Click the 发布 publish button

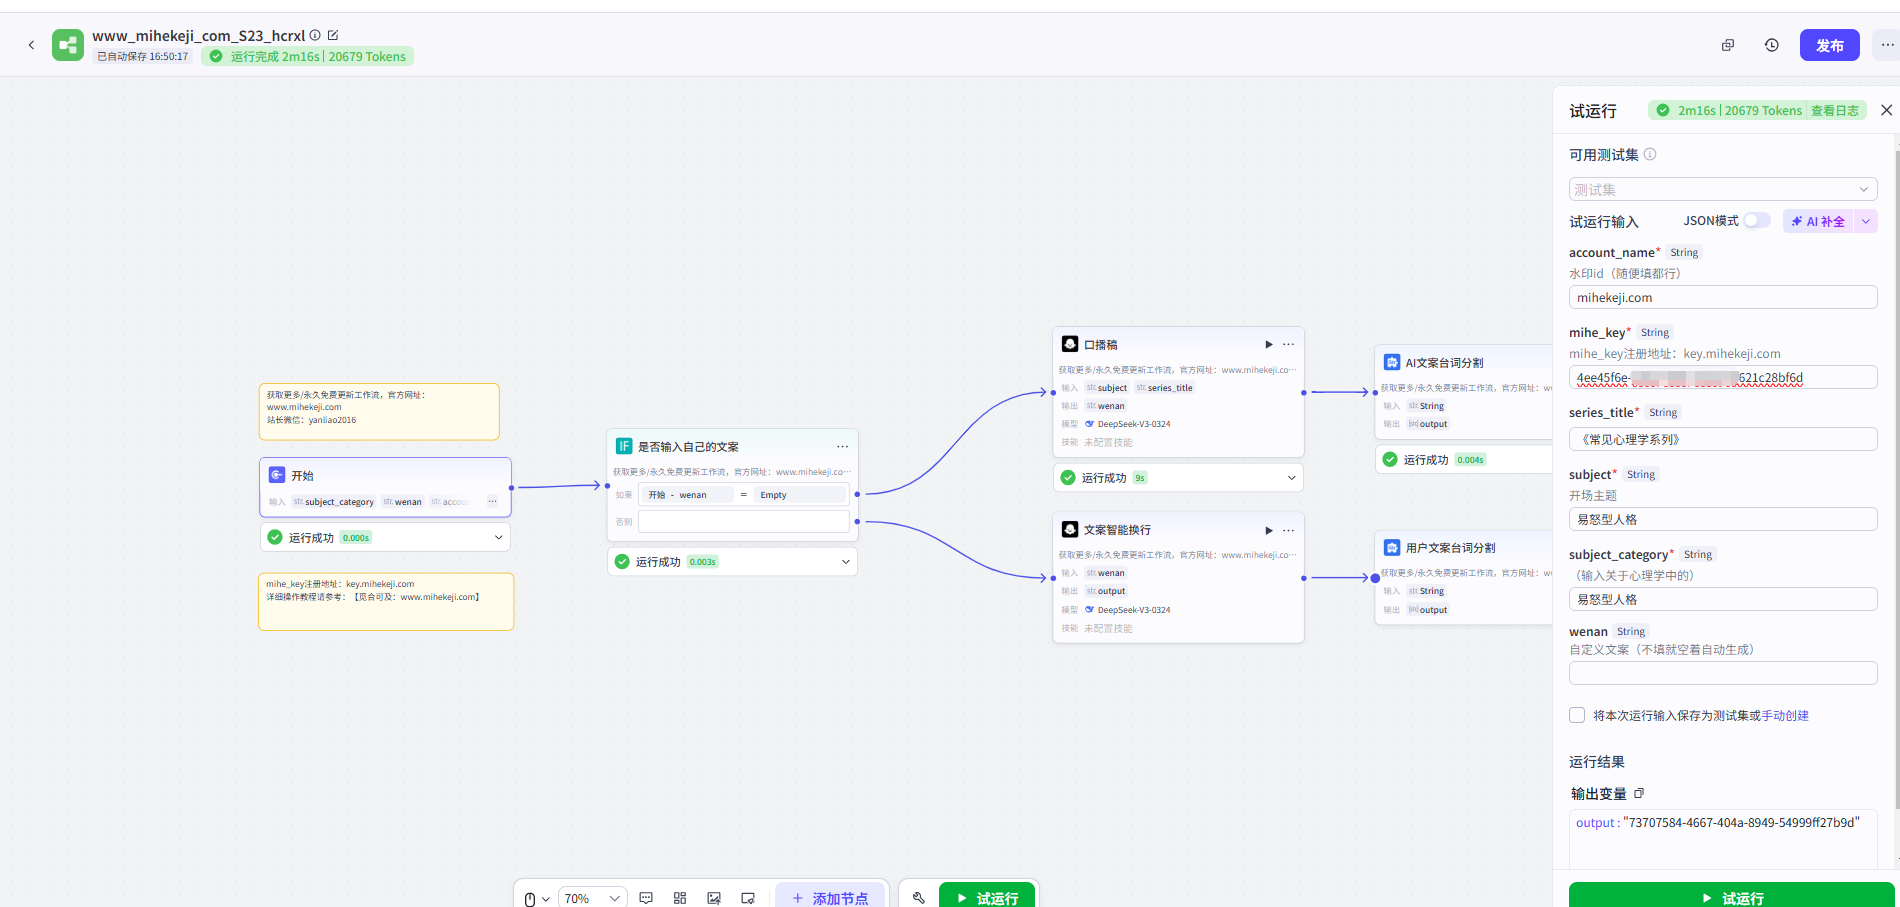point(1829,45)
